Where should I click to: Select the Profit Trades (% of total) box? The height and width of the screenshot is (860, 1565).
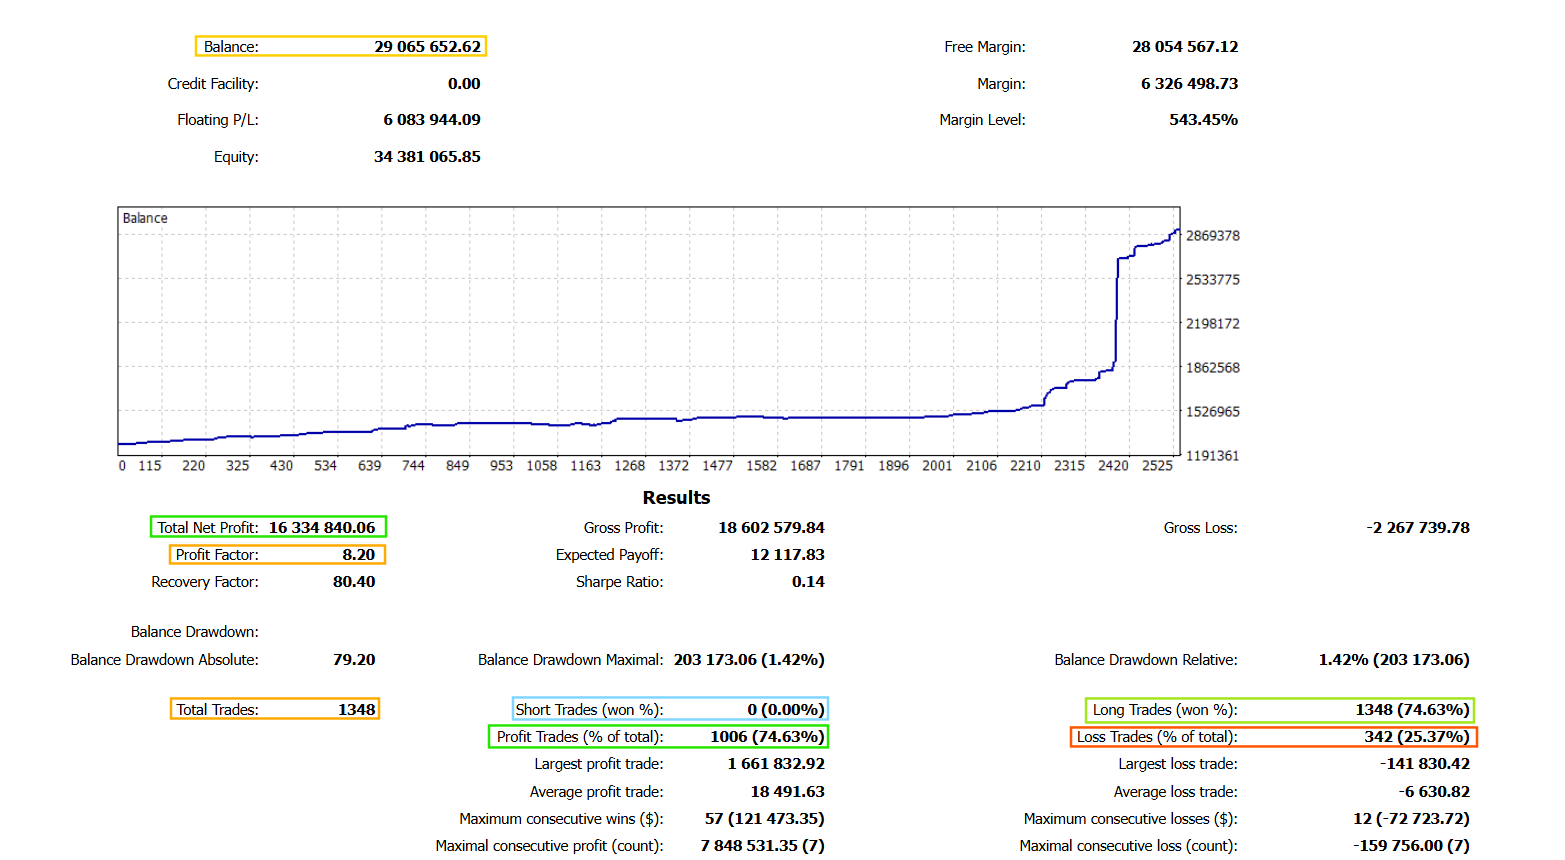point(658,737)
